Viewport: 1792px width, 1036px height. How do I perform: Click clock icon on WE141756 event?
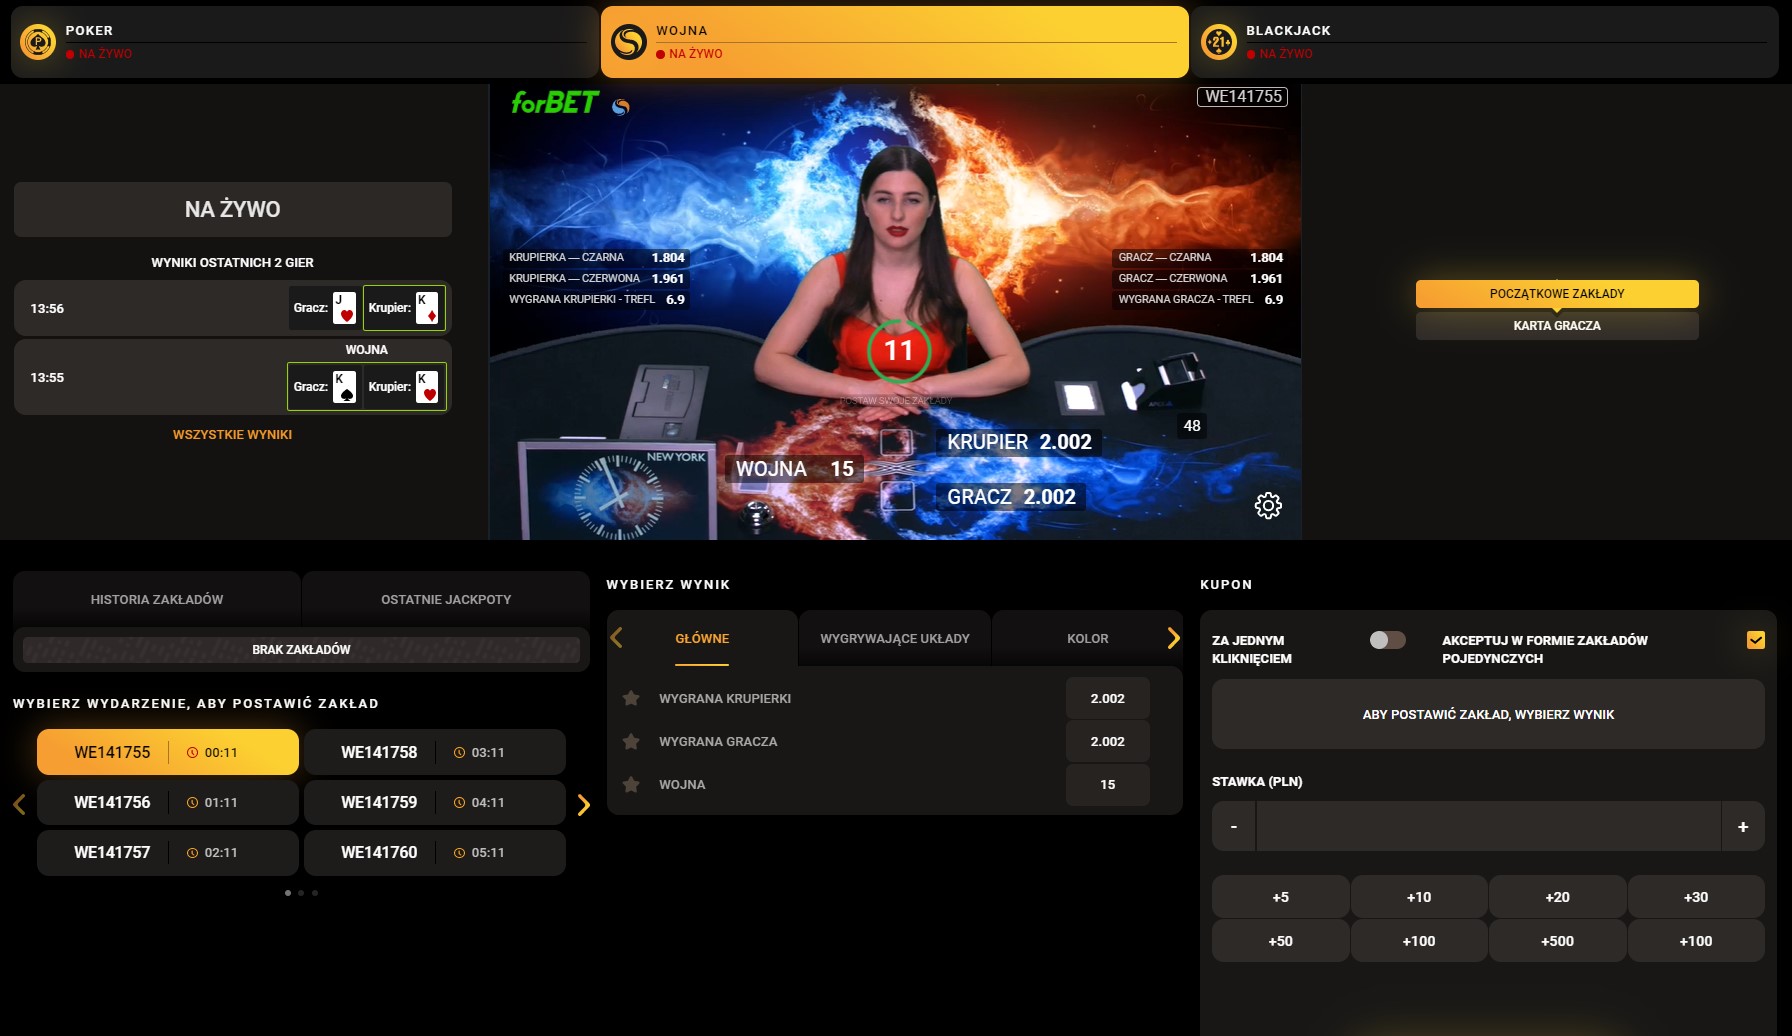[192, 802]
